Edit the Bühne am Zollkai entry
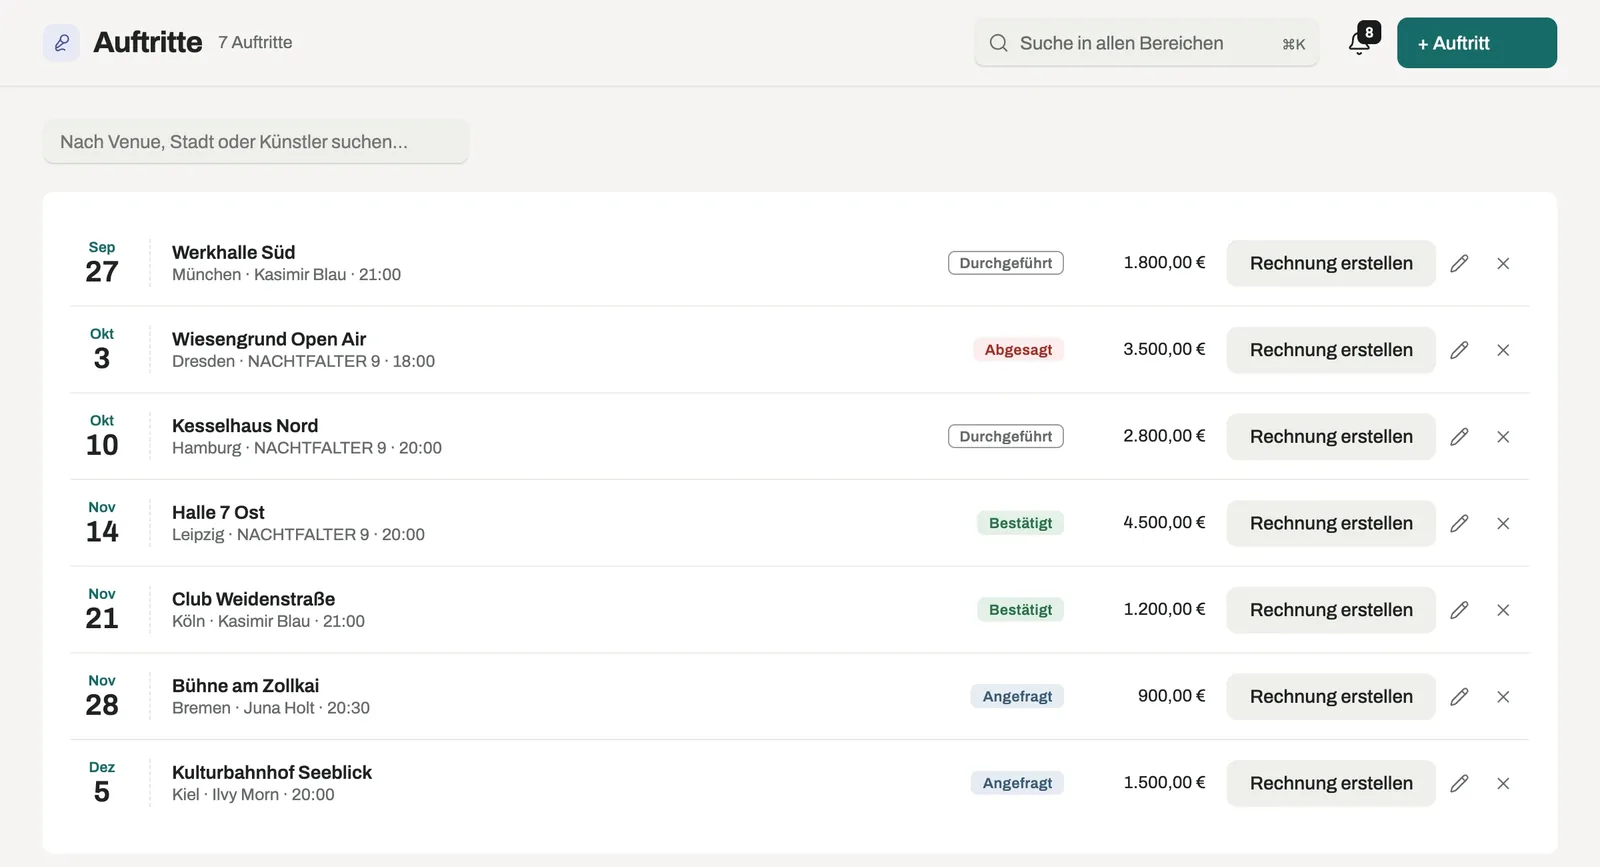Screen dimensions: 1600x867 coord(1459,697)
